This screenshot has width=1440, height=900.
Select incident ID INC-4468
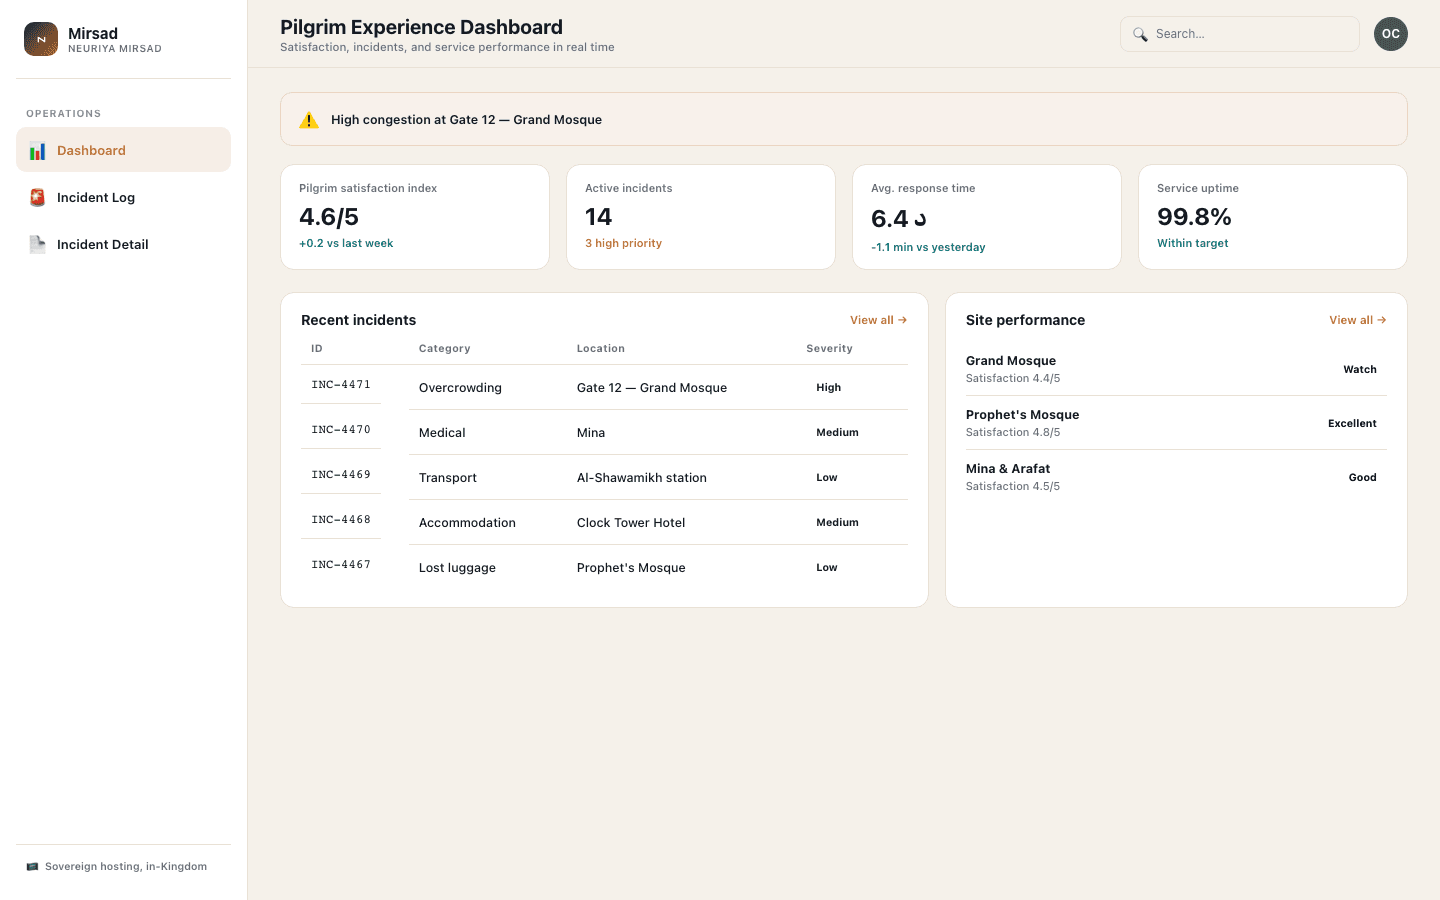341,520
